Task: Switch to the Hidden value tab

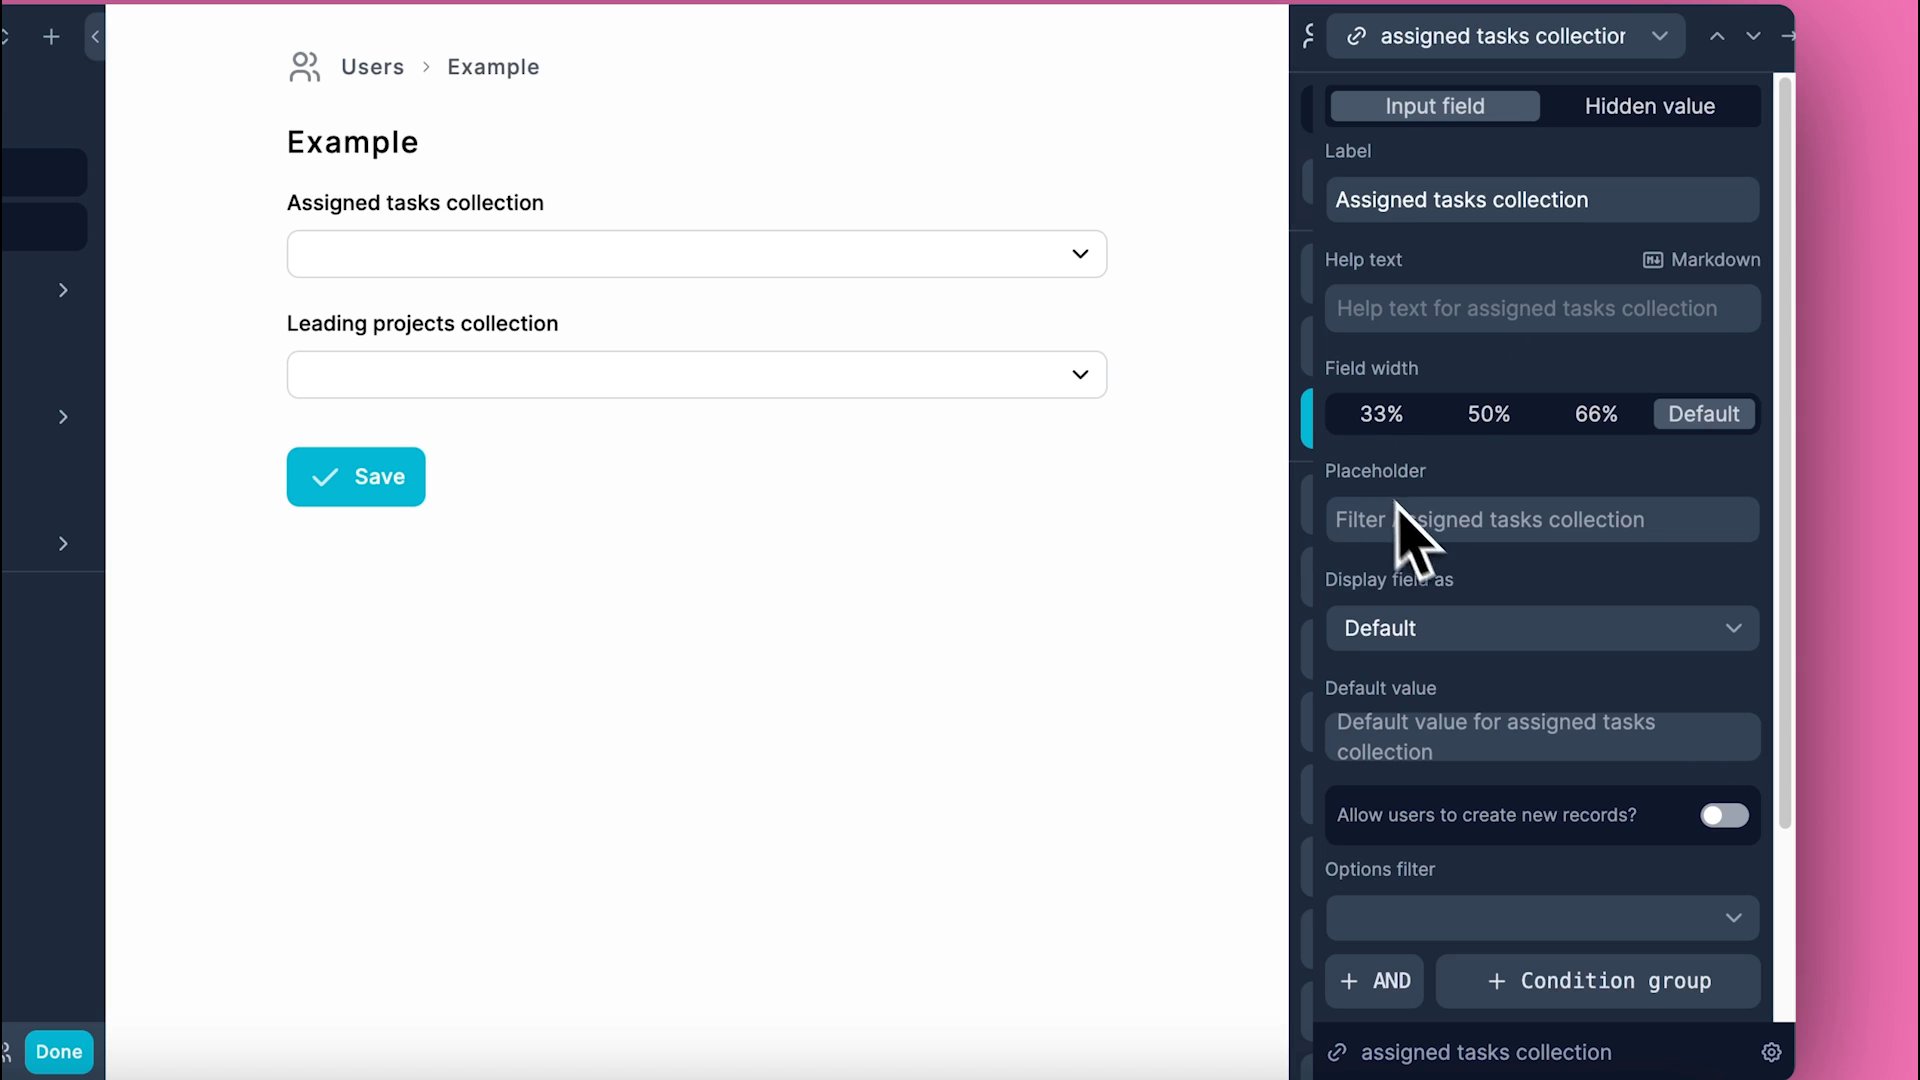Action: [x=1649, y=106]
